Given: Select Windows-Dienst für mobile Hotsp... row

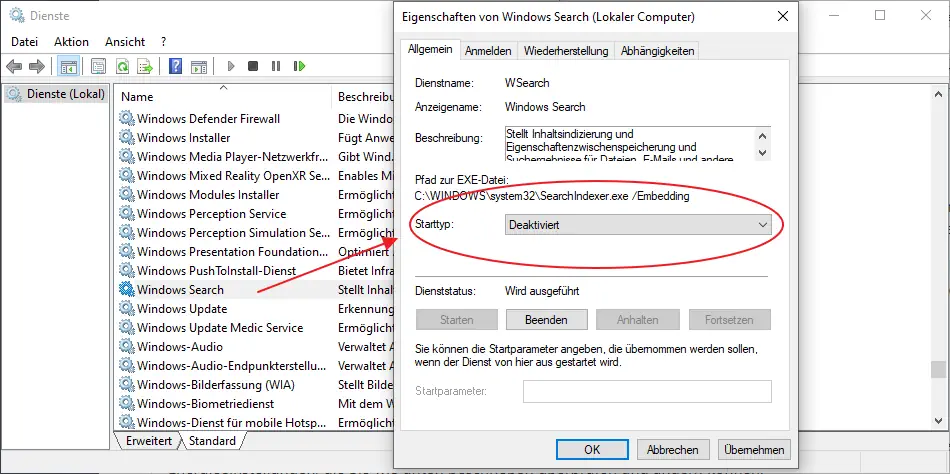Looking at the screenshot, I should (x=256, y=422).
